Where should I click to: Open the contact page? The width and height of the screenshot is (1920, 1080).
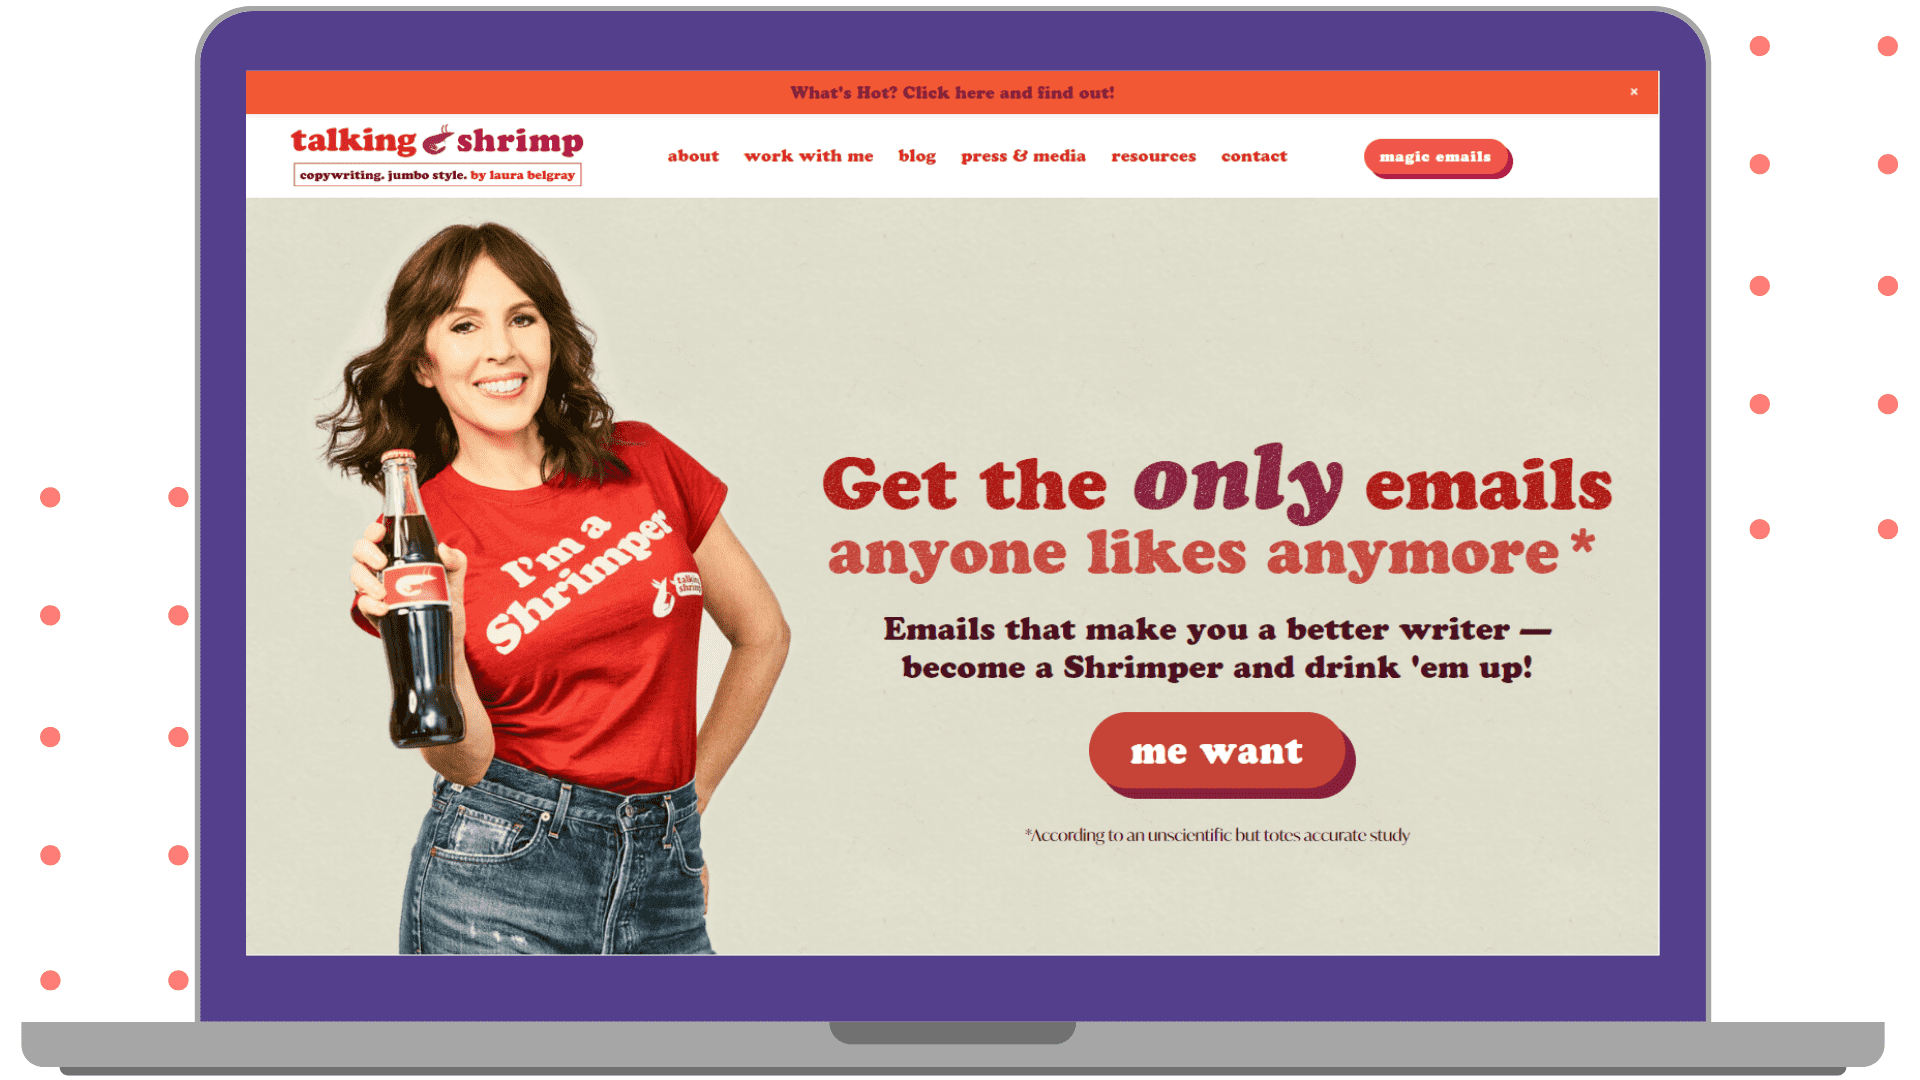pyautogui.click(x=1254, y=156)
